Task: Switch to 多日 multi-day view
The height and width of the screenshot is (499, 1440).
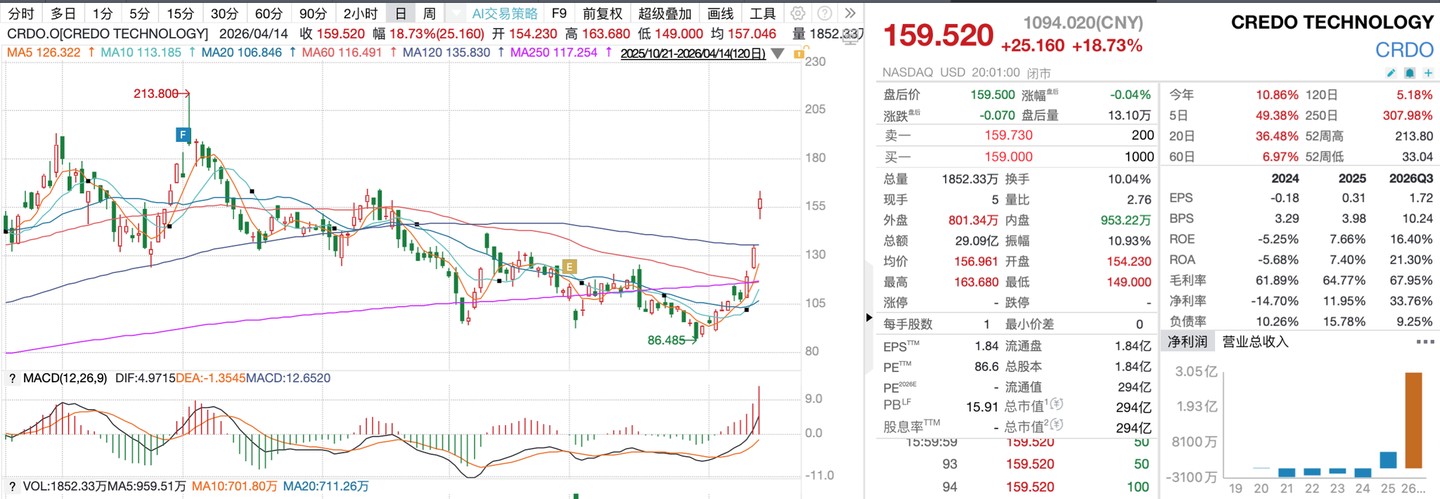Action: [x=63, y=14]
